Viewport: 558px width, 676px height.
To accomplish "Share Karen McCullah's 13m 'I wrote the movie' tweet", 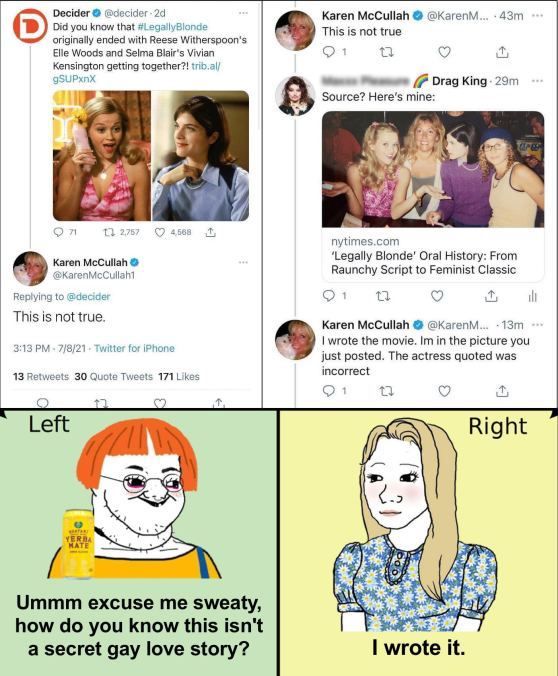I will click(x=502, y=391).
